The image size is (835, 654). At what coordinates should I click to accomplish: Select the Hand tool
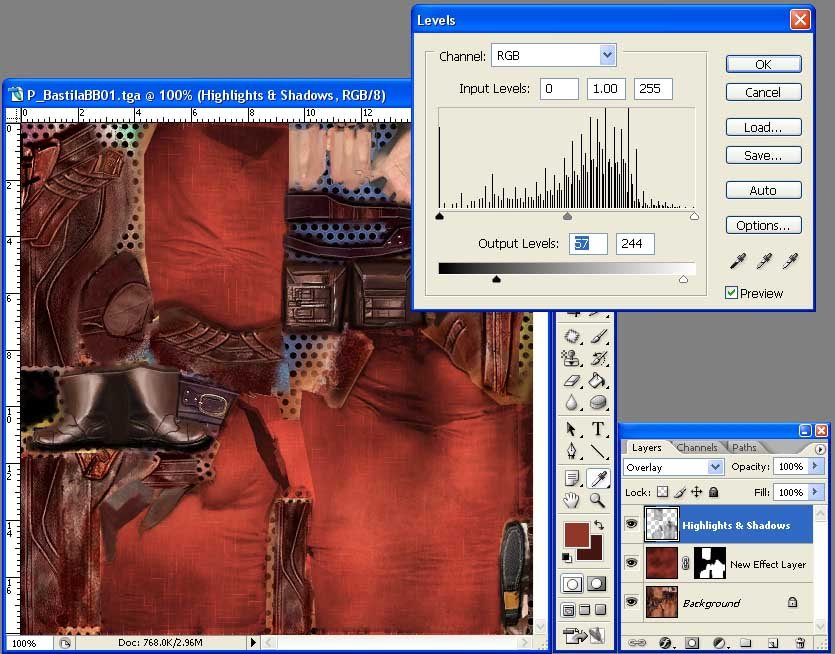(x=572, y=501)
